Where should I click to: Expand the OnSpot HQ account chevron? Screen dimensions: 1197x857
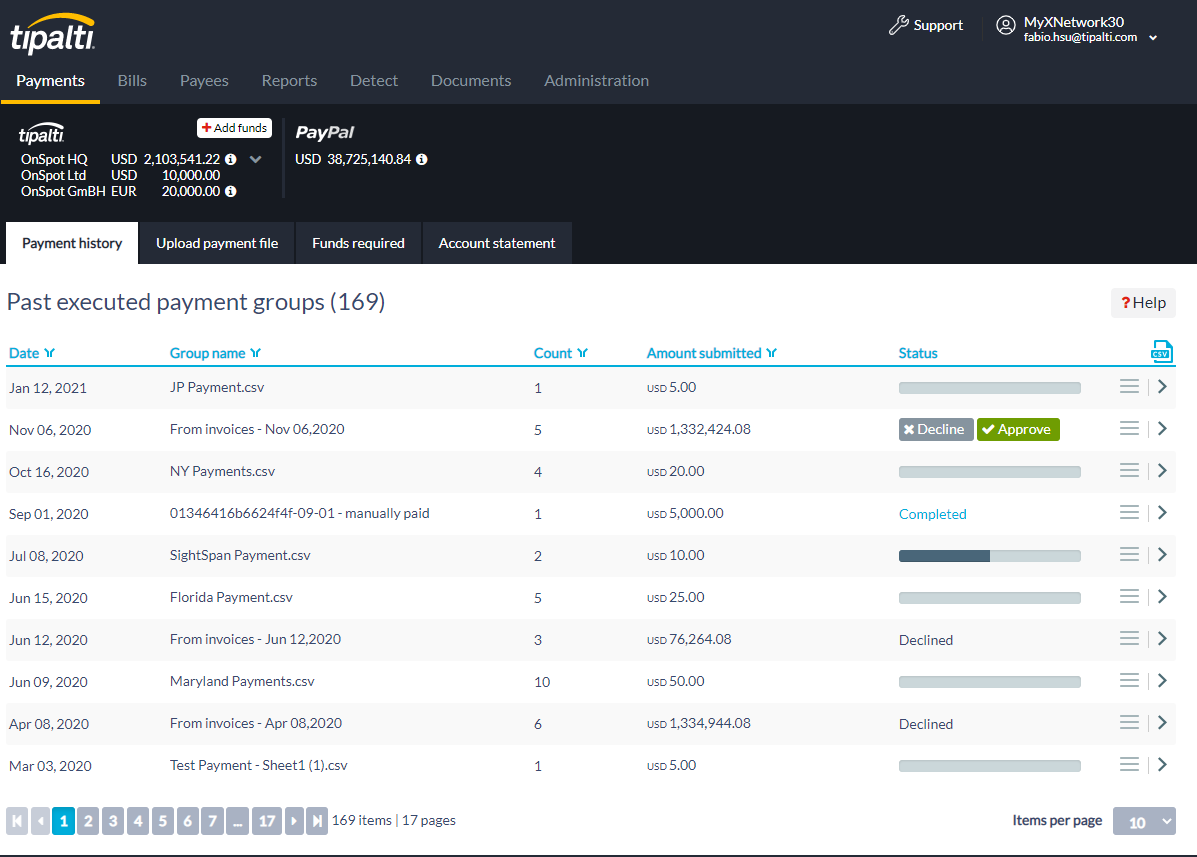point(255,159)
